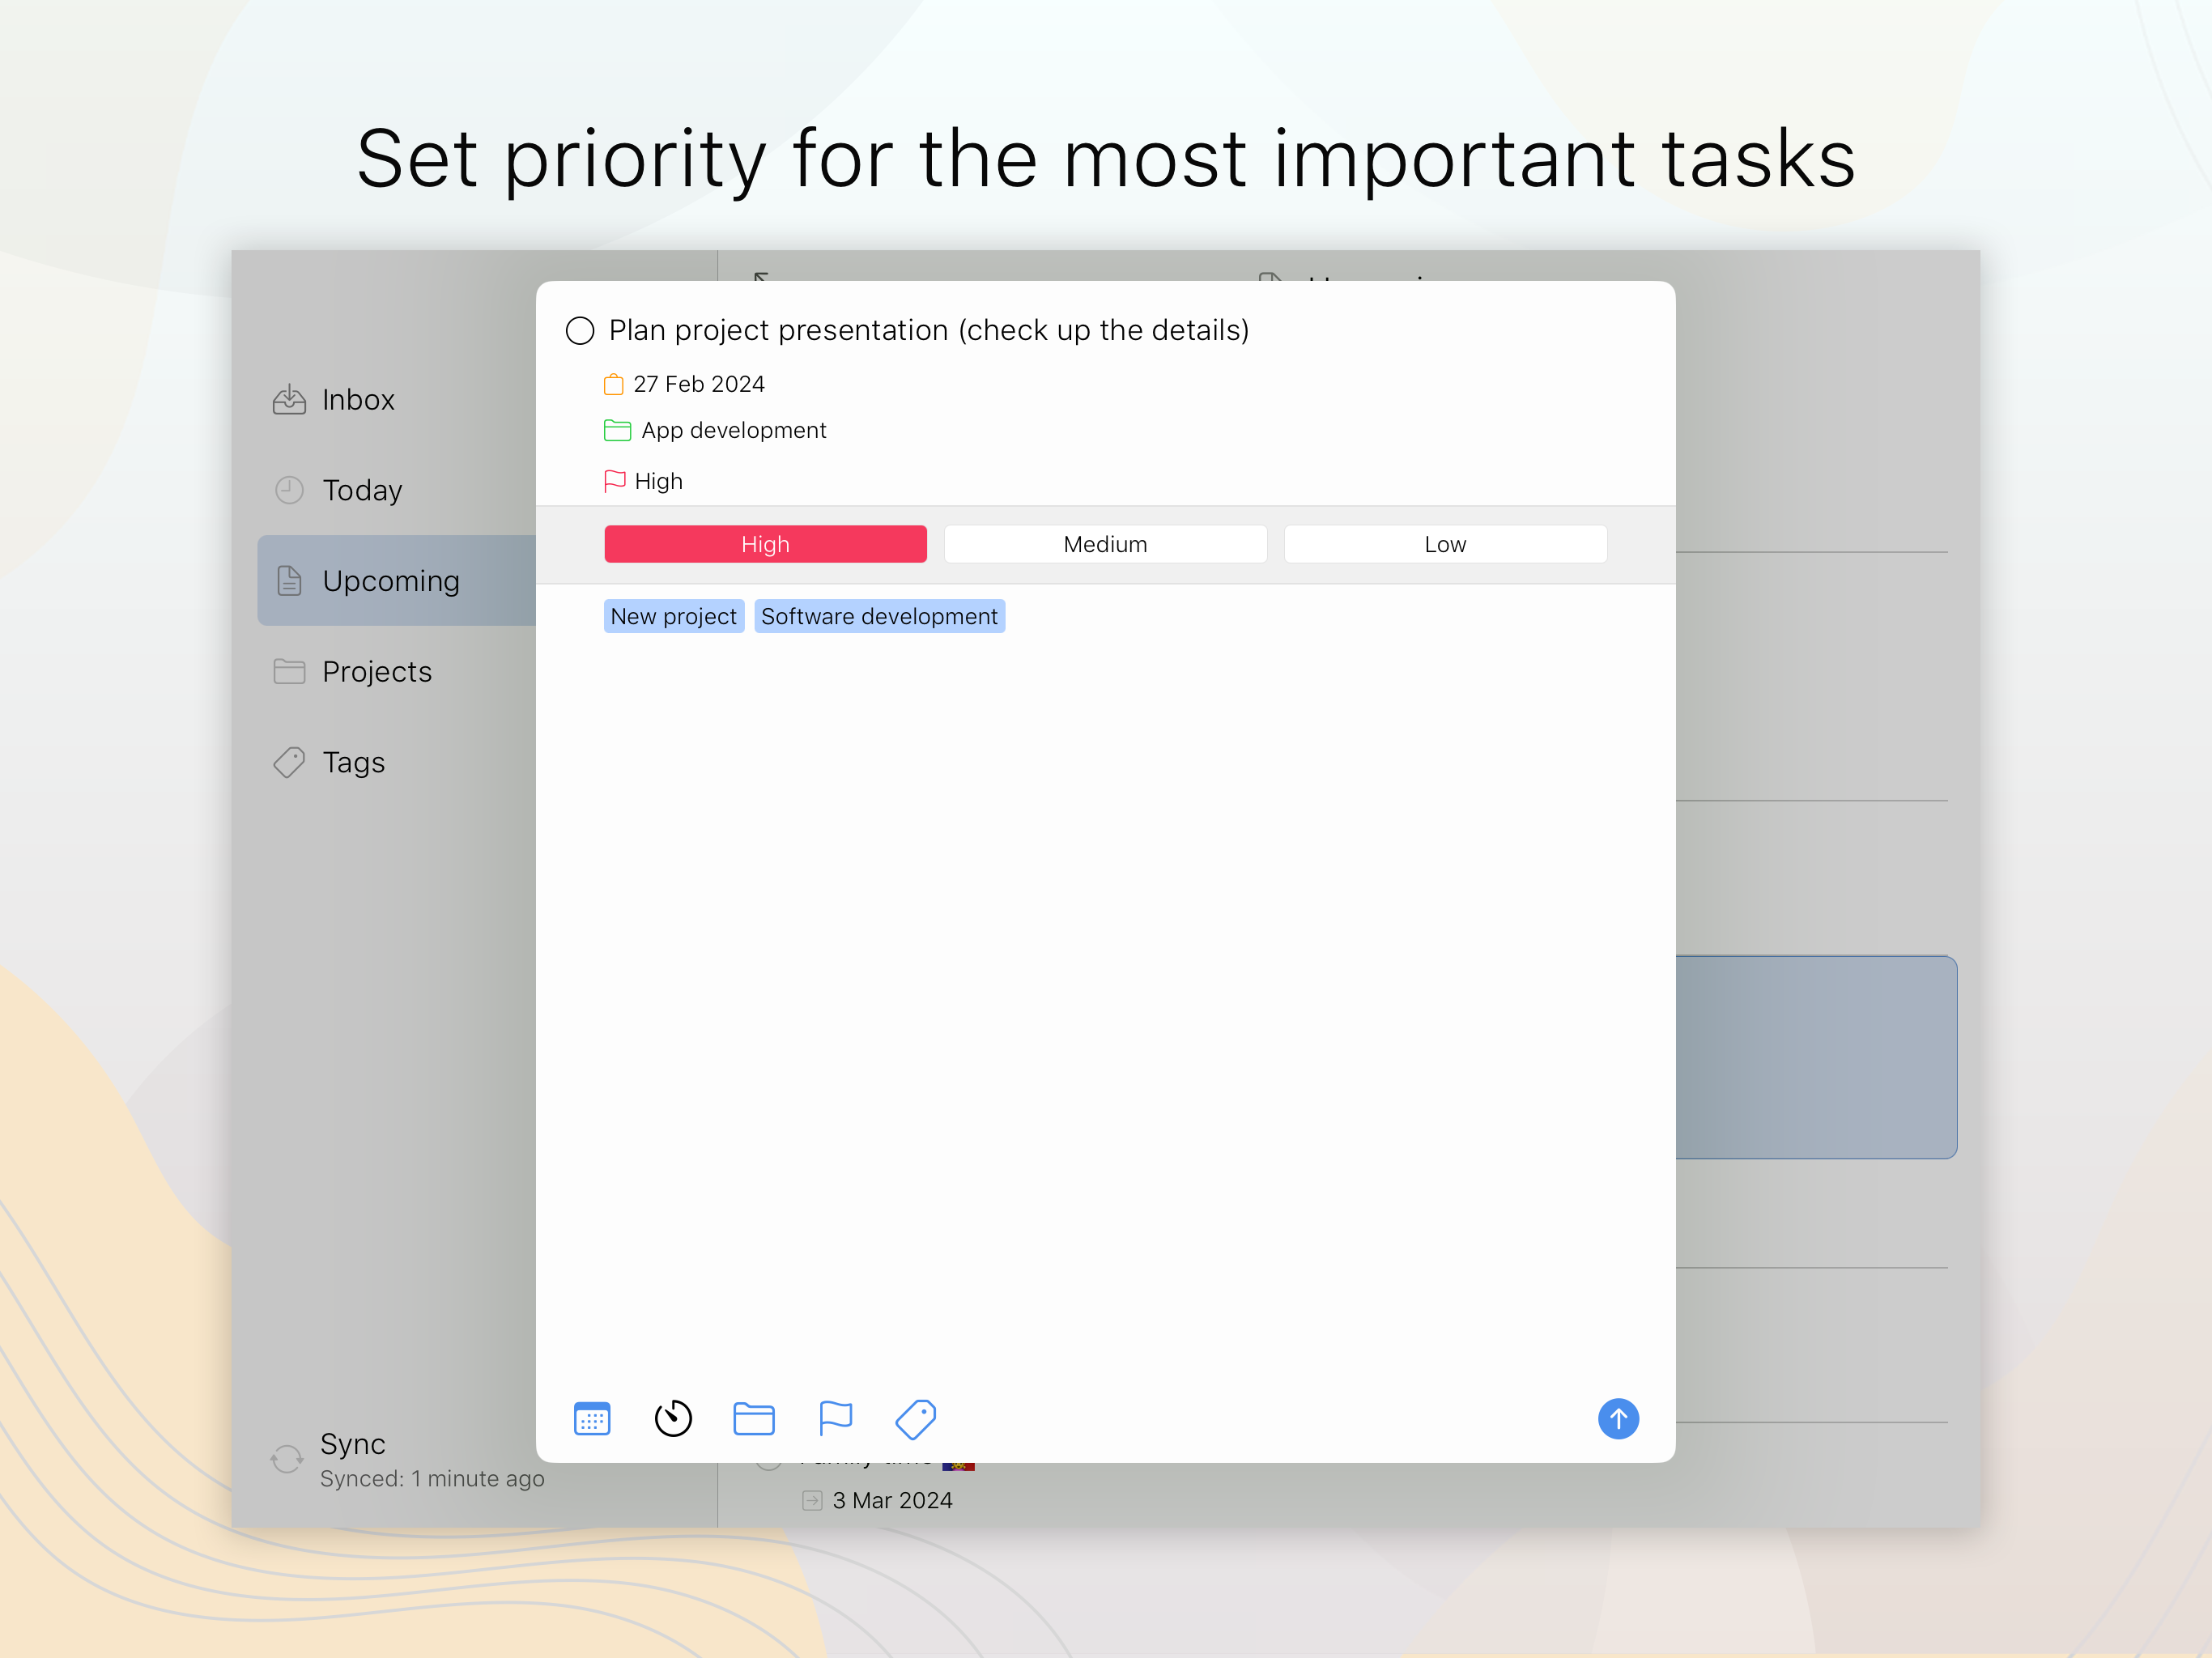Submit task with blue arrow button
The width and height of the screenshot is (2212, 1658).
point(1618,1418)
